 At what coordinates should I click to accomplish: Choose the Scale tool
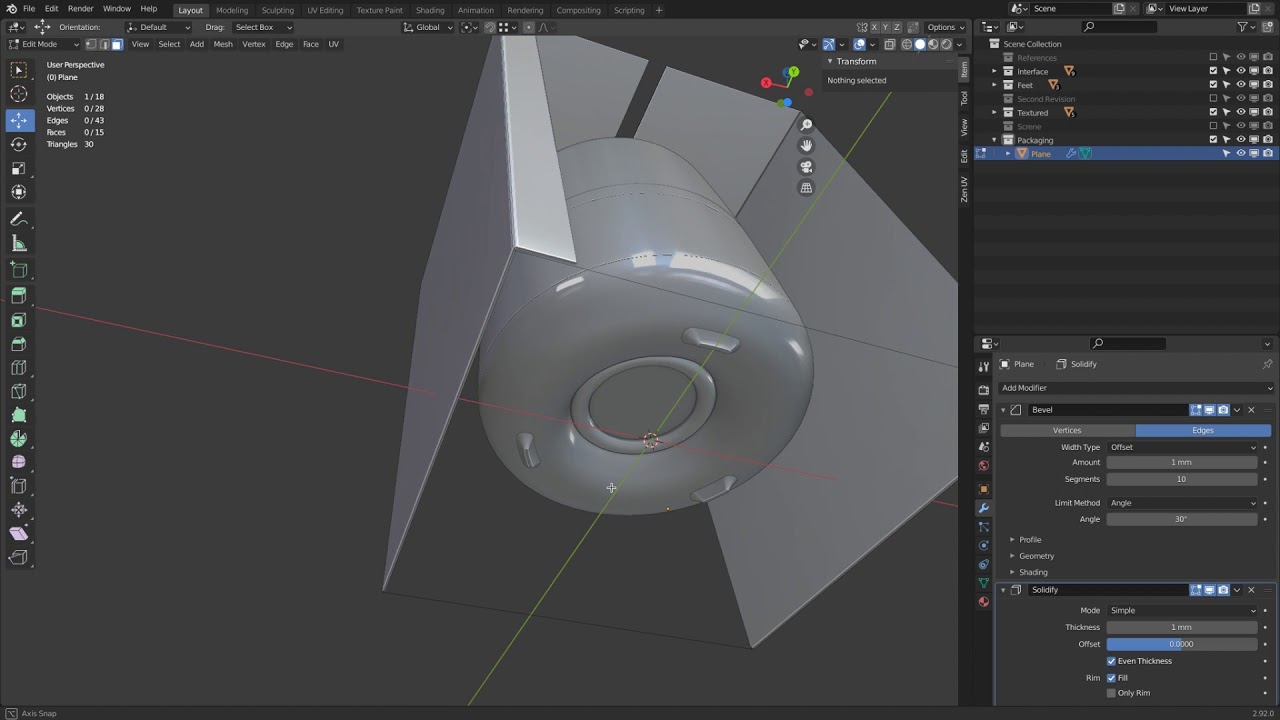click(x=18, y=169)
